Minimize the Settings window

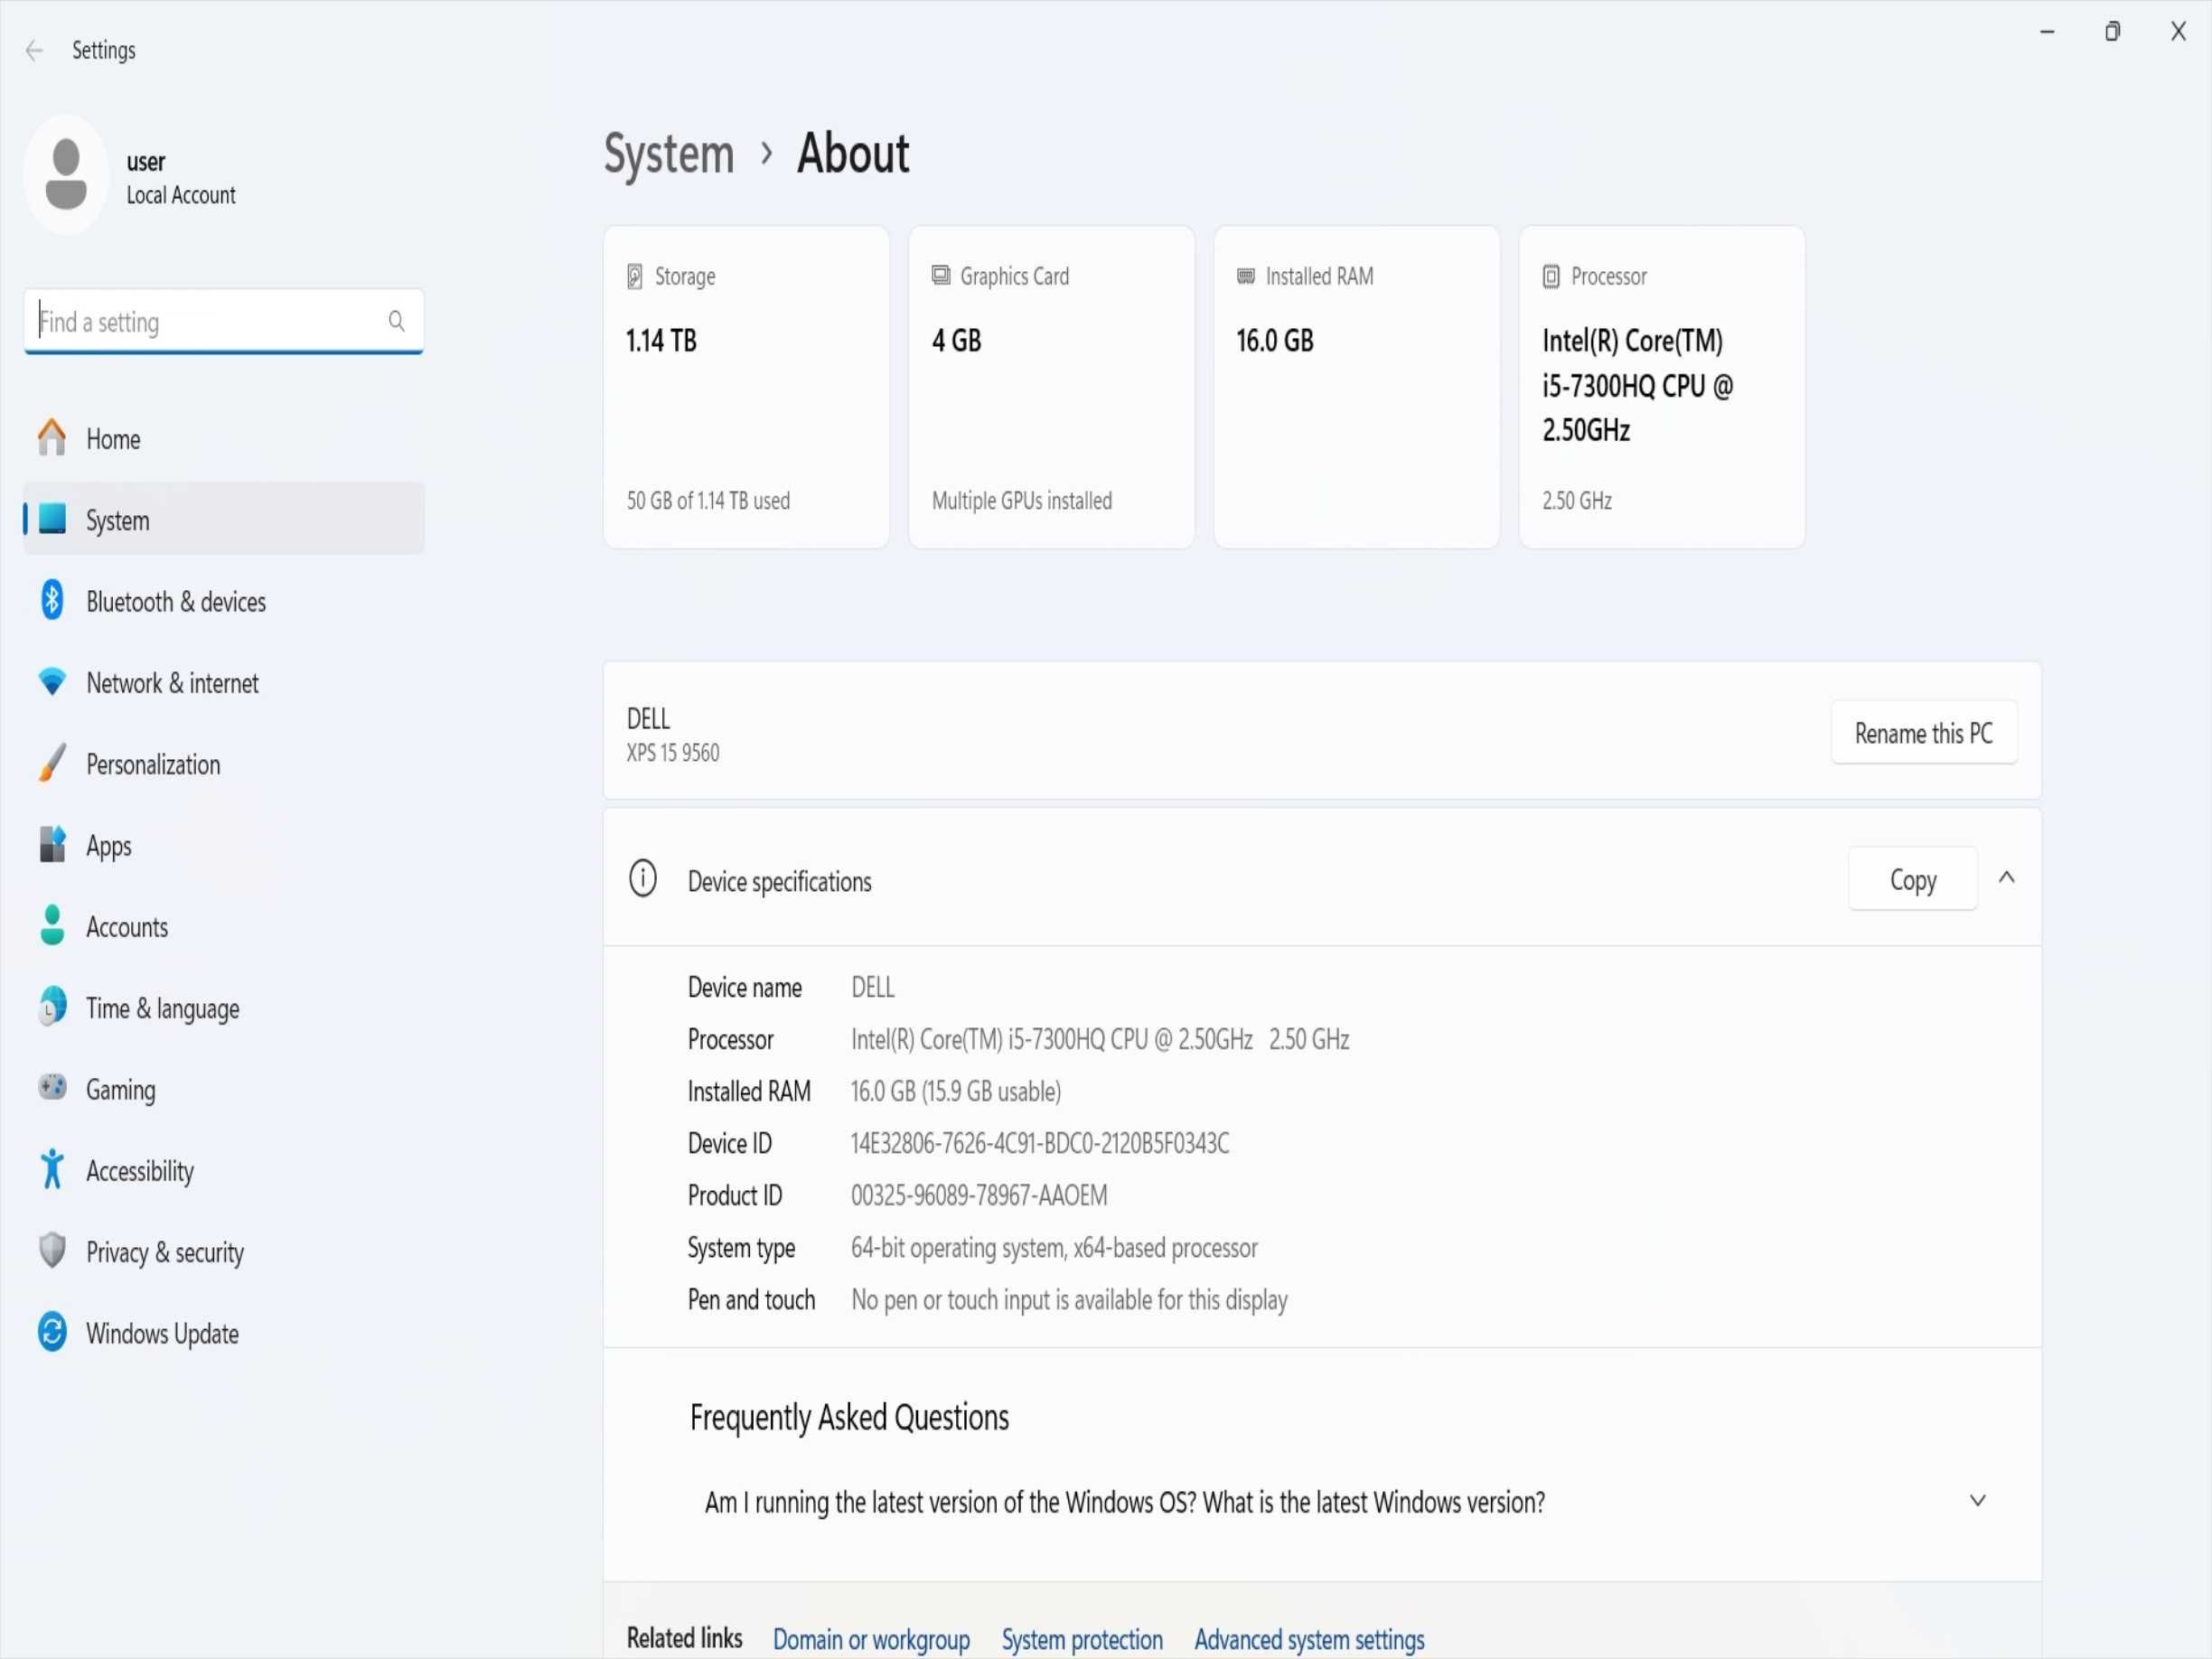2047,32
